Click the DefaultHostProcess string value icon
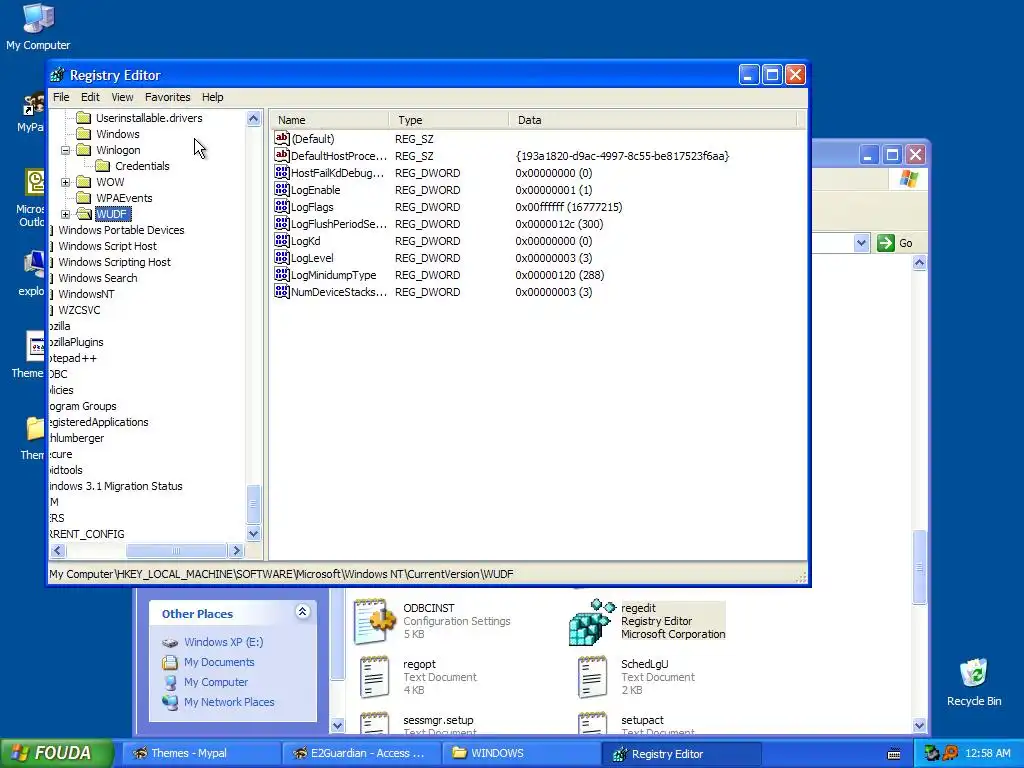Image resolution: width=1024 pixels, height=768 pixels. pyautogui.click(x=281, y=155)
